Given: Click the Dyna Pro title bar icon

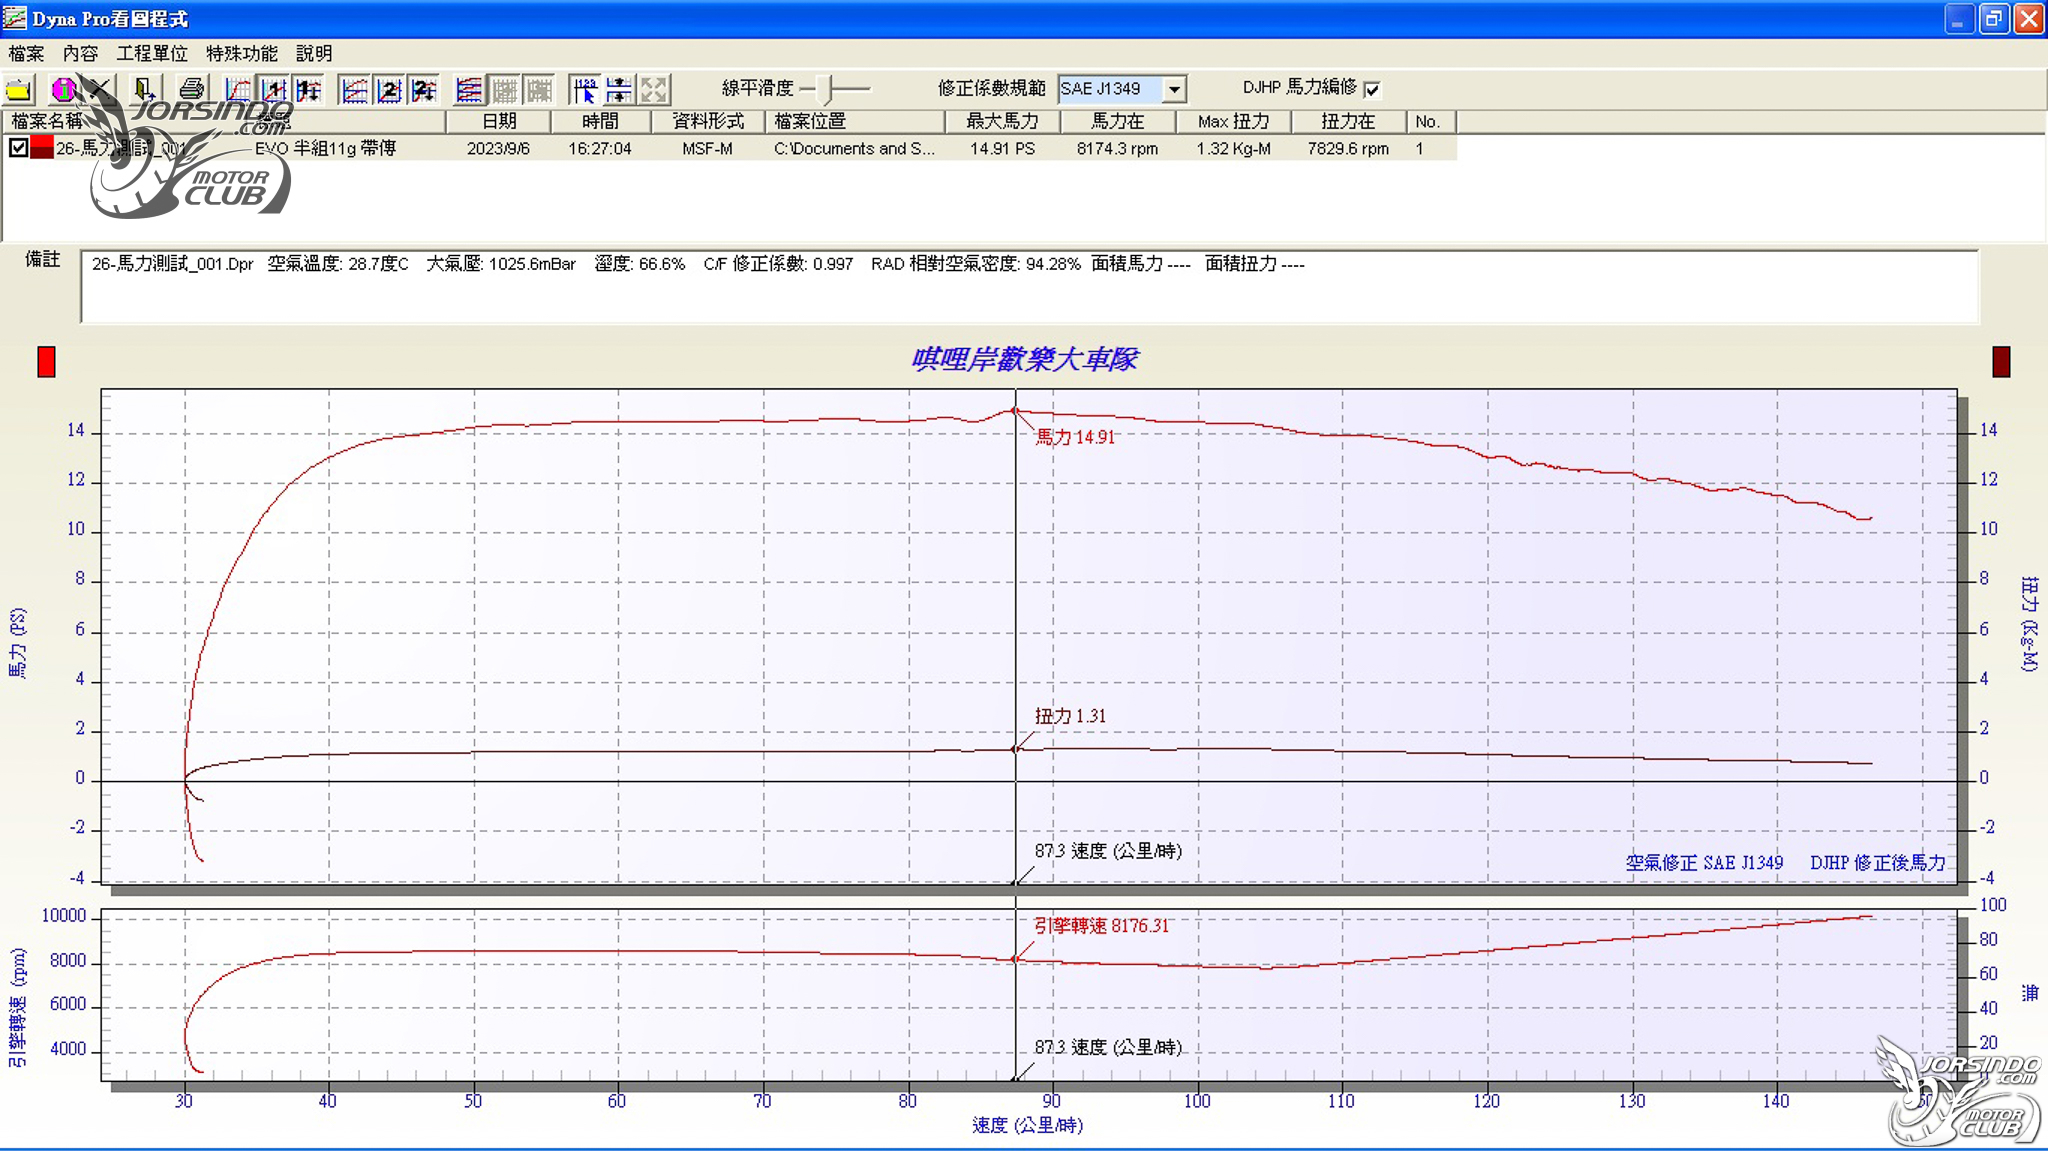Looking at the screenshot, I should pos(15,18).
